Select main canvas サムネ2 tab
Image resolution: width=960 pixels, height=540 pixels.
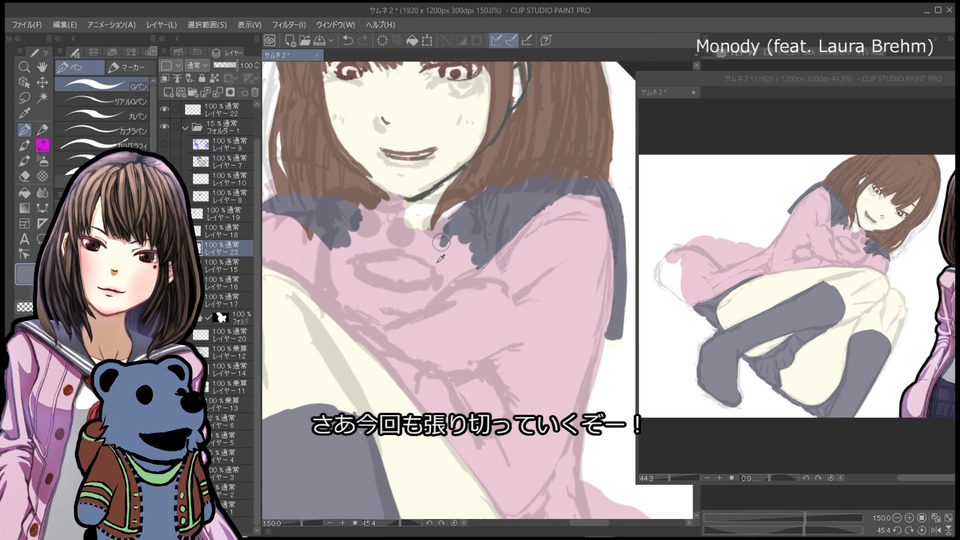tap(292, 55)
